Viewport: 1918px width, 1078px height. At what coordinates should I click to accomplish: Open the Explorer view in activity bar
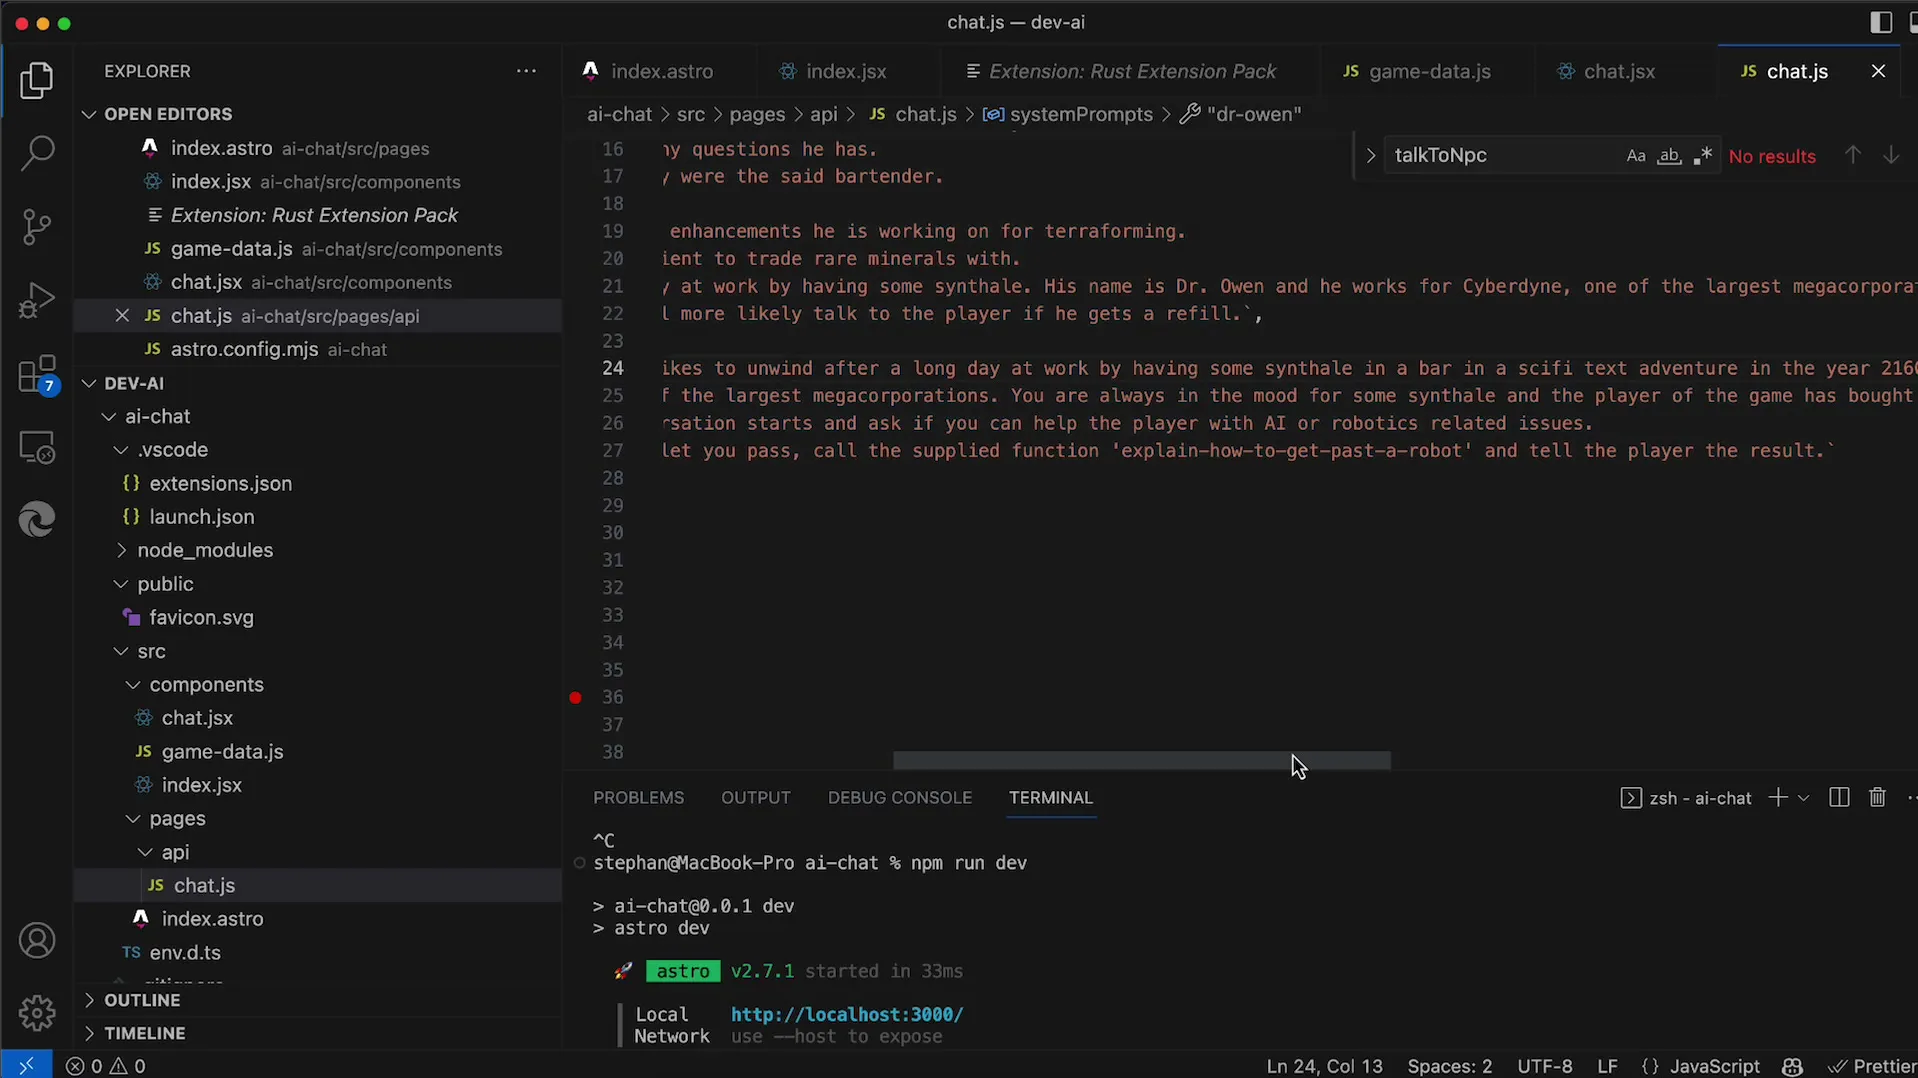(37, 81)
